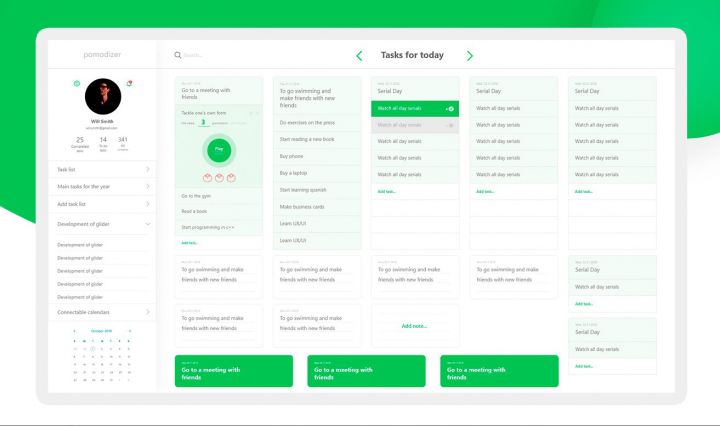Click the '25 Completed' tasks stat
The height and width of the screenshot is (426, 720).
80,143
